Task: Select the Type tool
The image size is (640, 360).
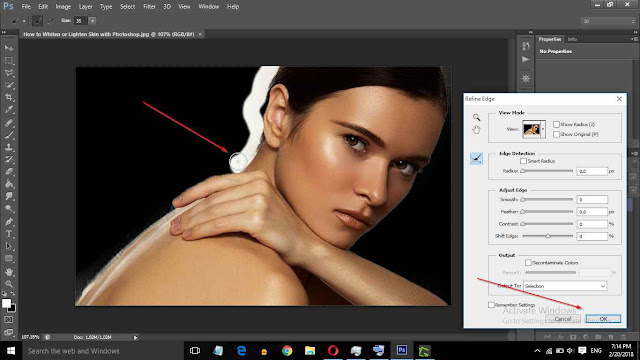Action: [9, 234]
